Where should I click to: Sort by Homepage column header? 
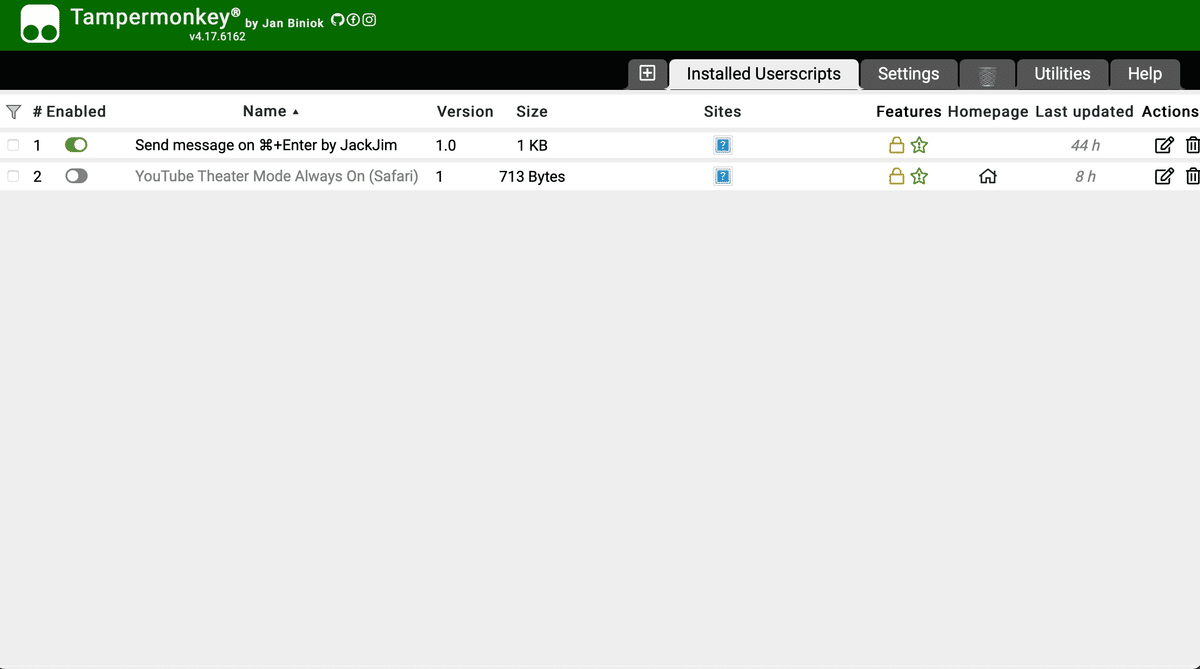[988, 112]
